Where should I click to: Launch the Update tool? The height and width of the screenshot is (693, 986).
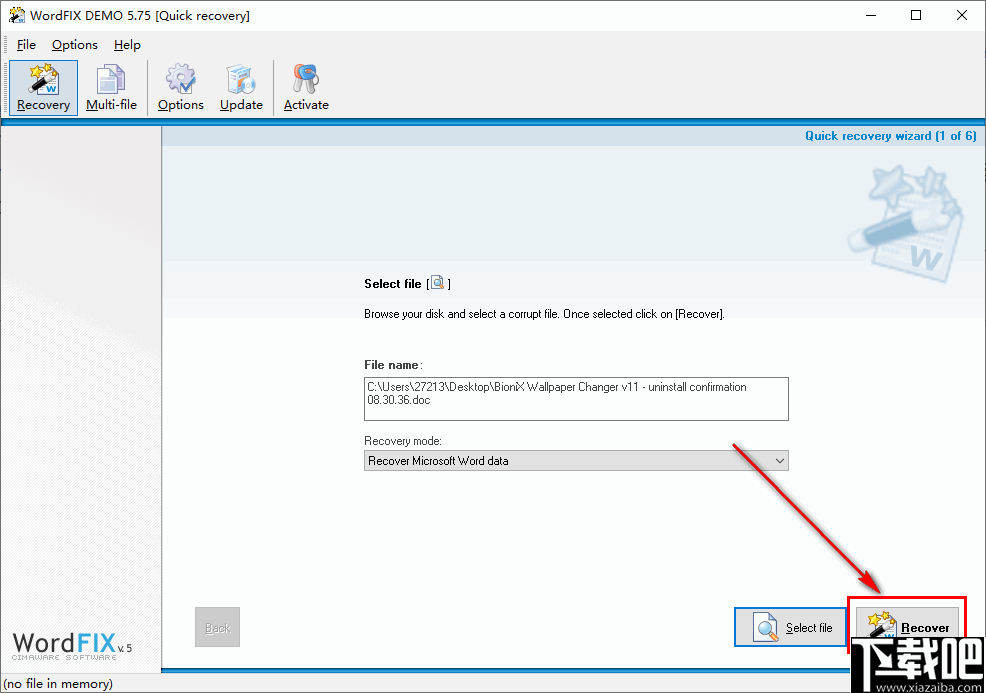pos(241,87)
